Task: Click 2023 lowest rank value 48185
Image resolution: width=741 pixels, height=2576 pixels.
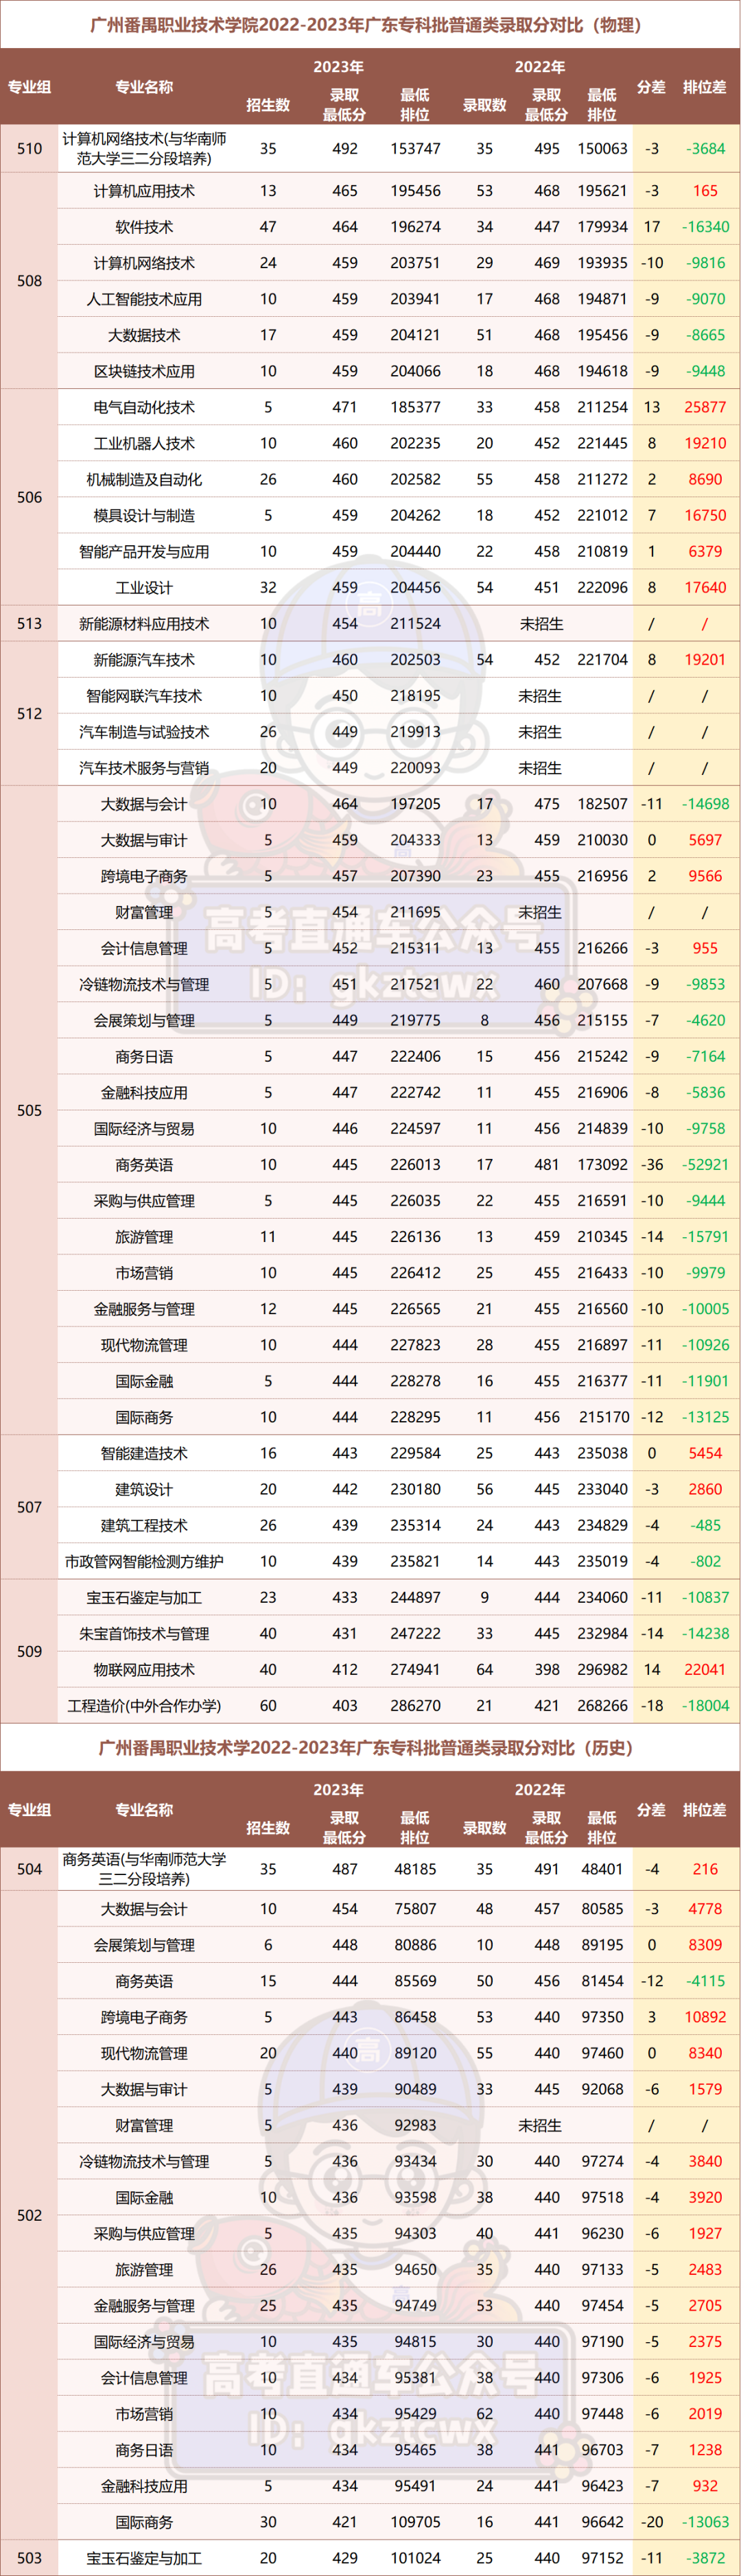Action: [415, 1869]
